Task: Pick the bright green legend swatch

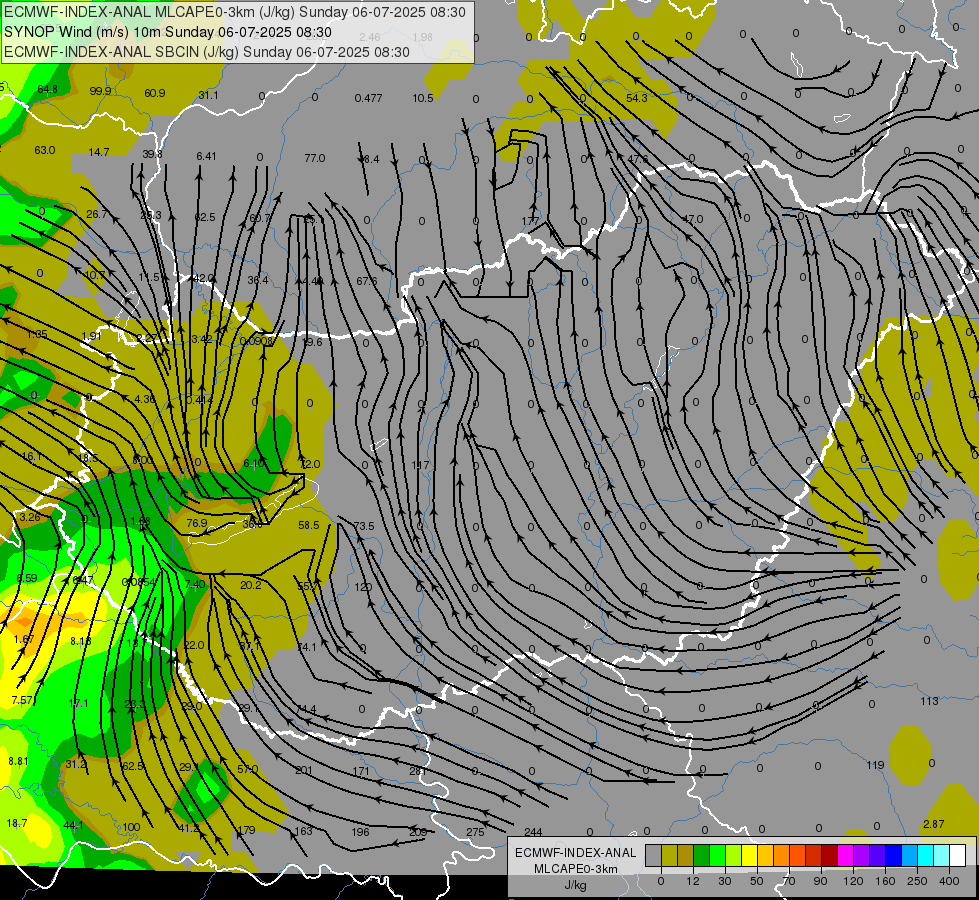Action: tap(717, 855)
